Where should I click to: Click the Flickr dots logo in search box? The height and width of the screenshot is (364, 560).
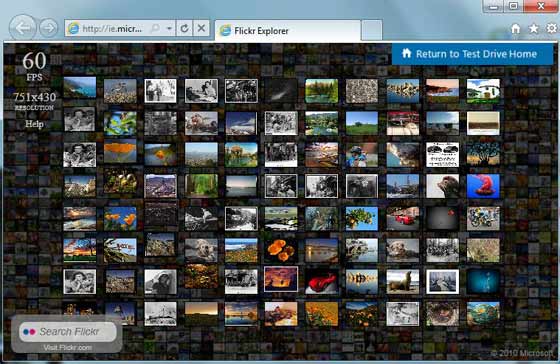tap(29, 332)
